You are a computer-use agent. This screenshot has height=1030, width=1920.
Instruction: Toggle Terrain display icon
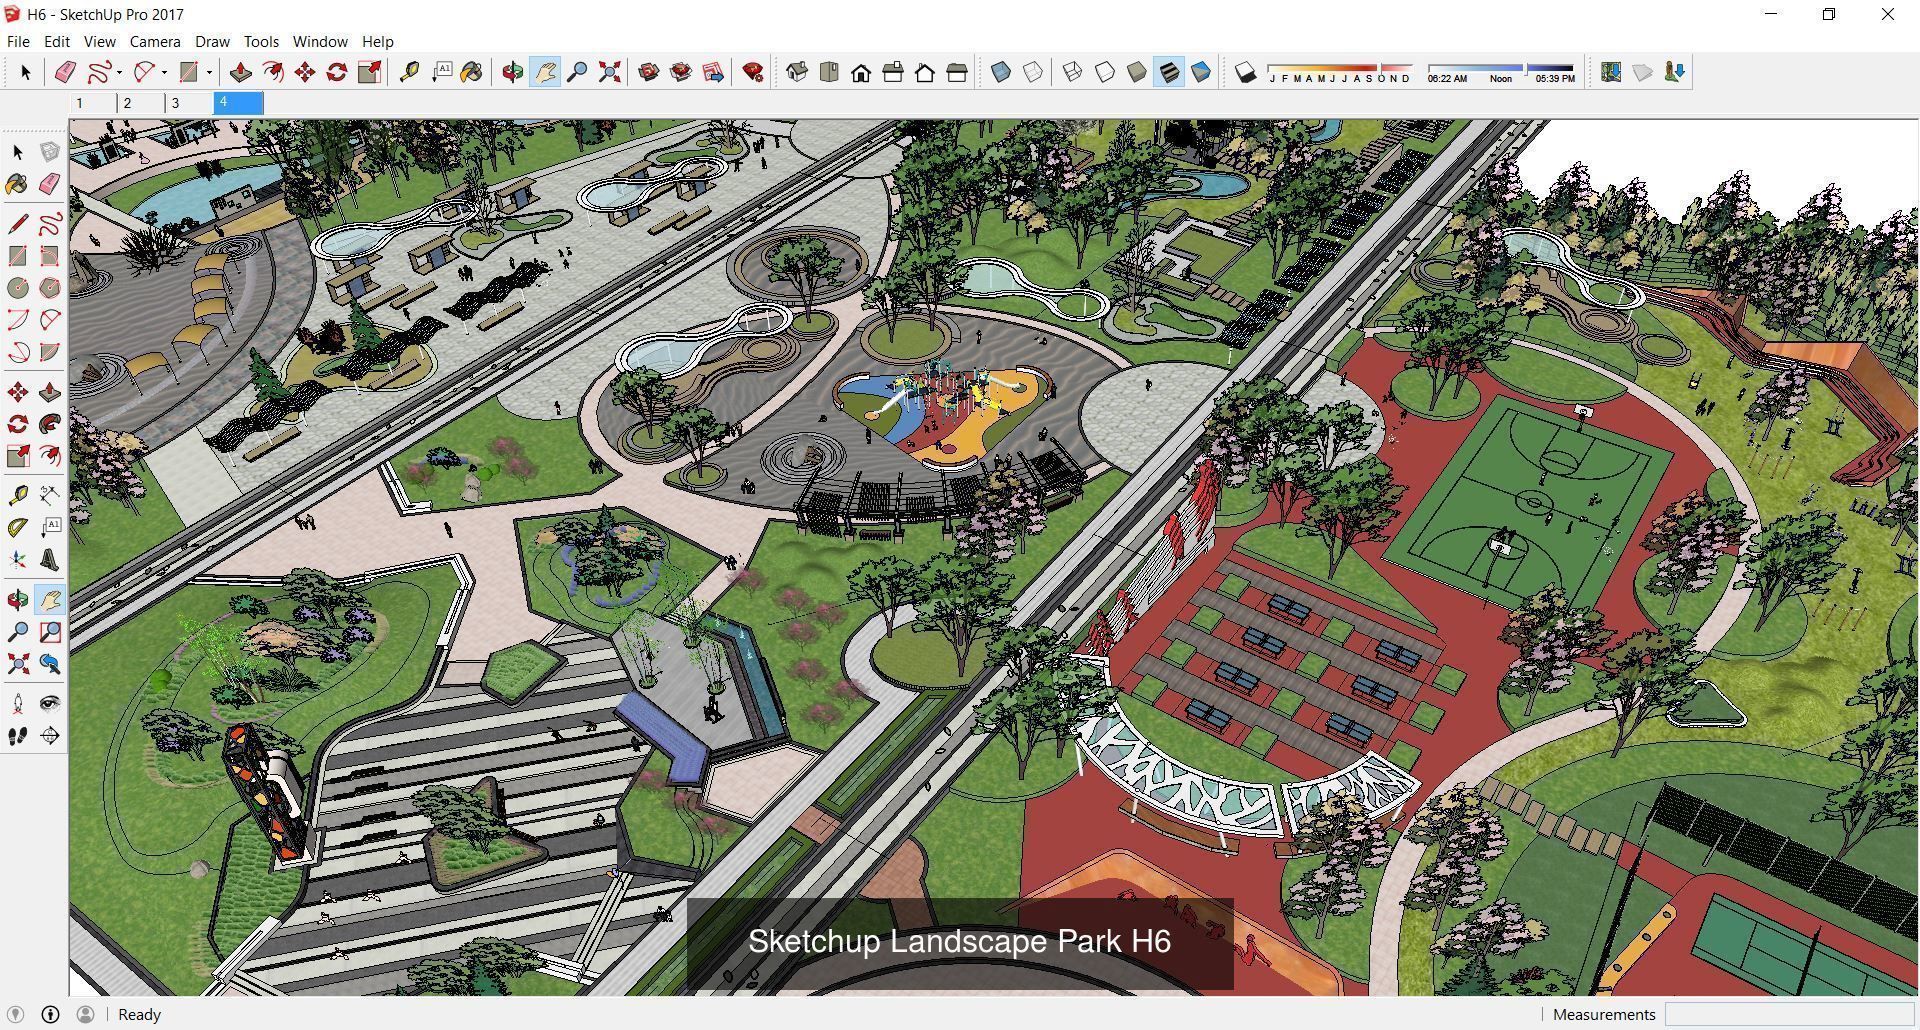[1643, 72]
